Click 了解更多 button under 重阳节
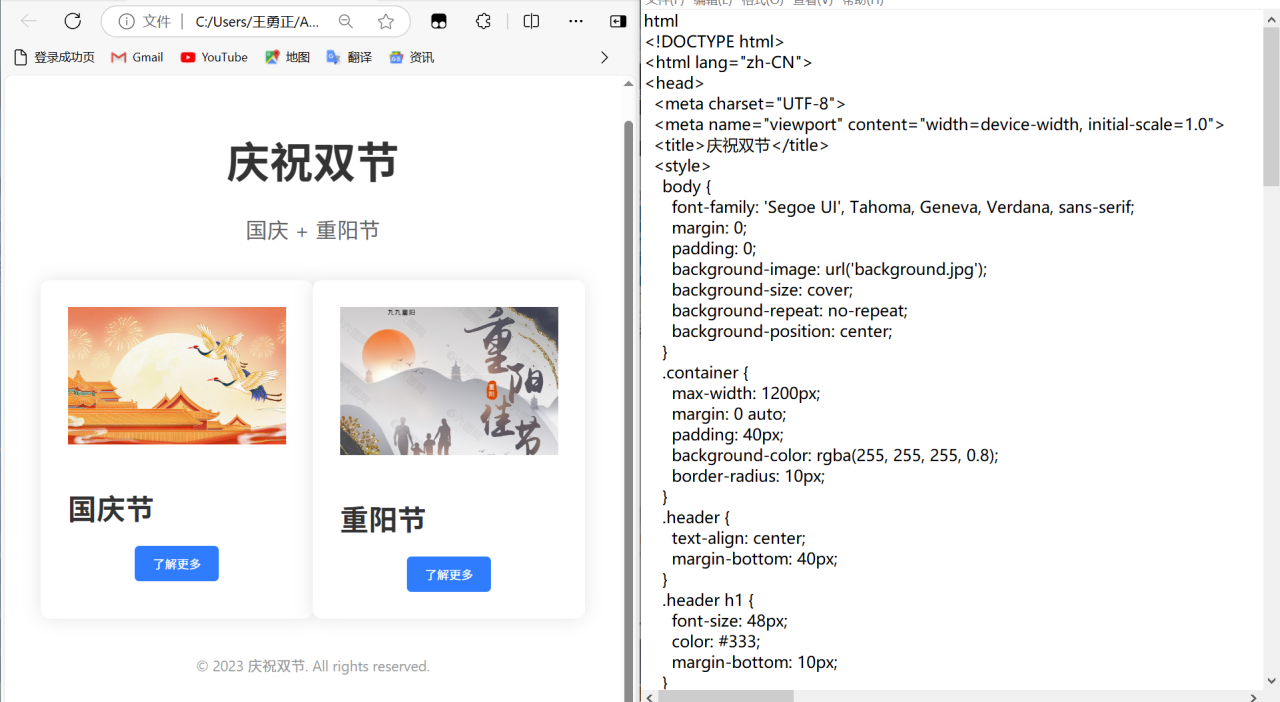This screenshot has width=1280, height=702. pyautogui.click(x=449, y=574)
